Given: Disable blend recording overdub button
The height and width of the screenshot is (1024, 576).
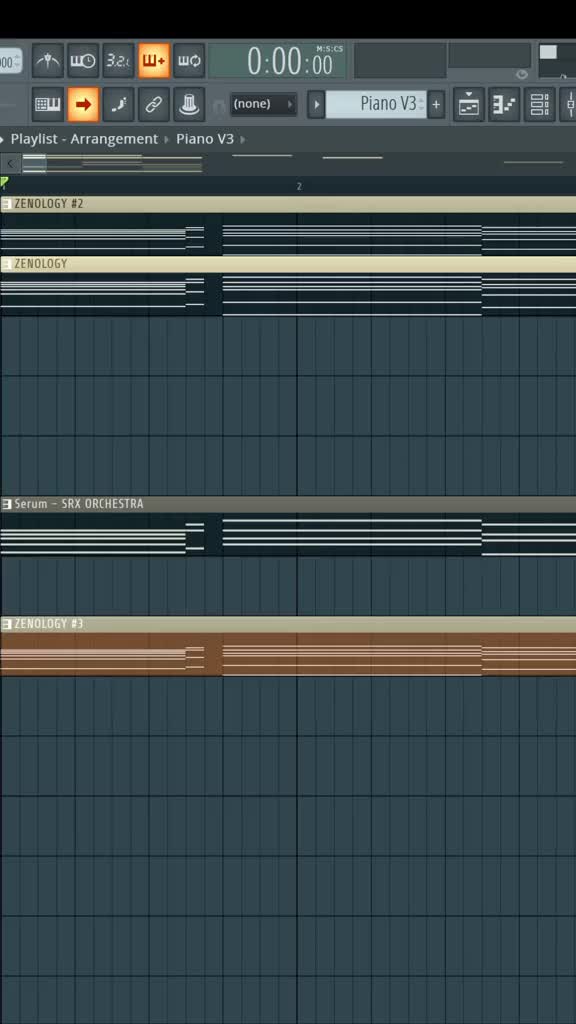Looking at the screenshot, I should 153,61.
